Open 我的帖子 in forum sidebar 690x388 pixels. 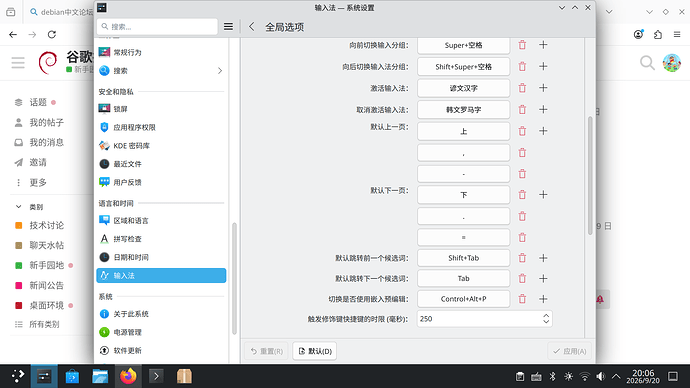click(47, 122)
